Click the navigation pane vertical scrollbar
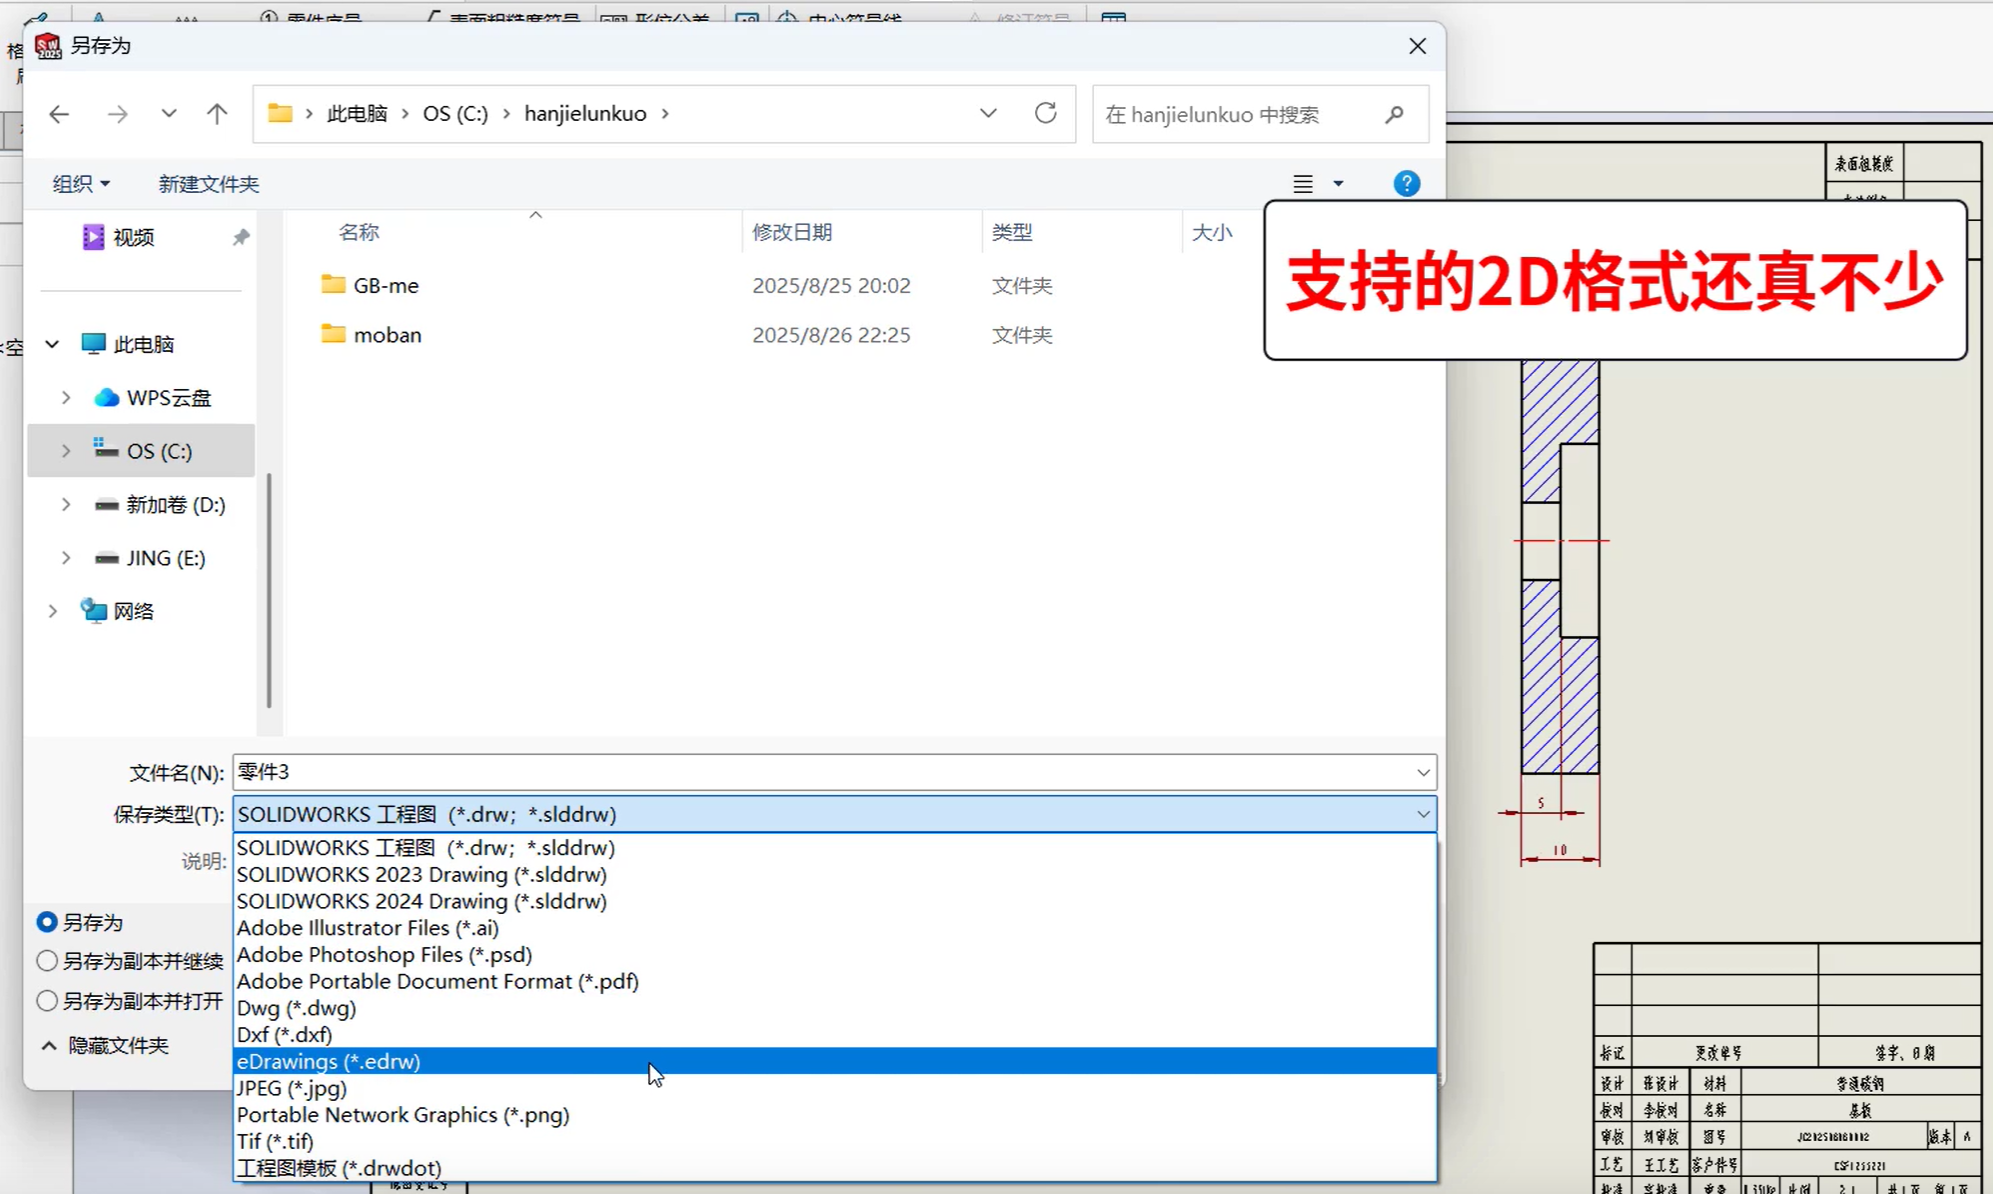This screenshot has height=1194, width=1993. (x=269, y=590)
